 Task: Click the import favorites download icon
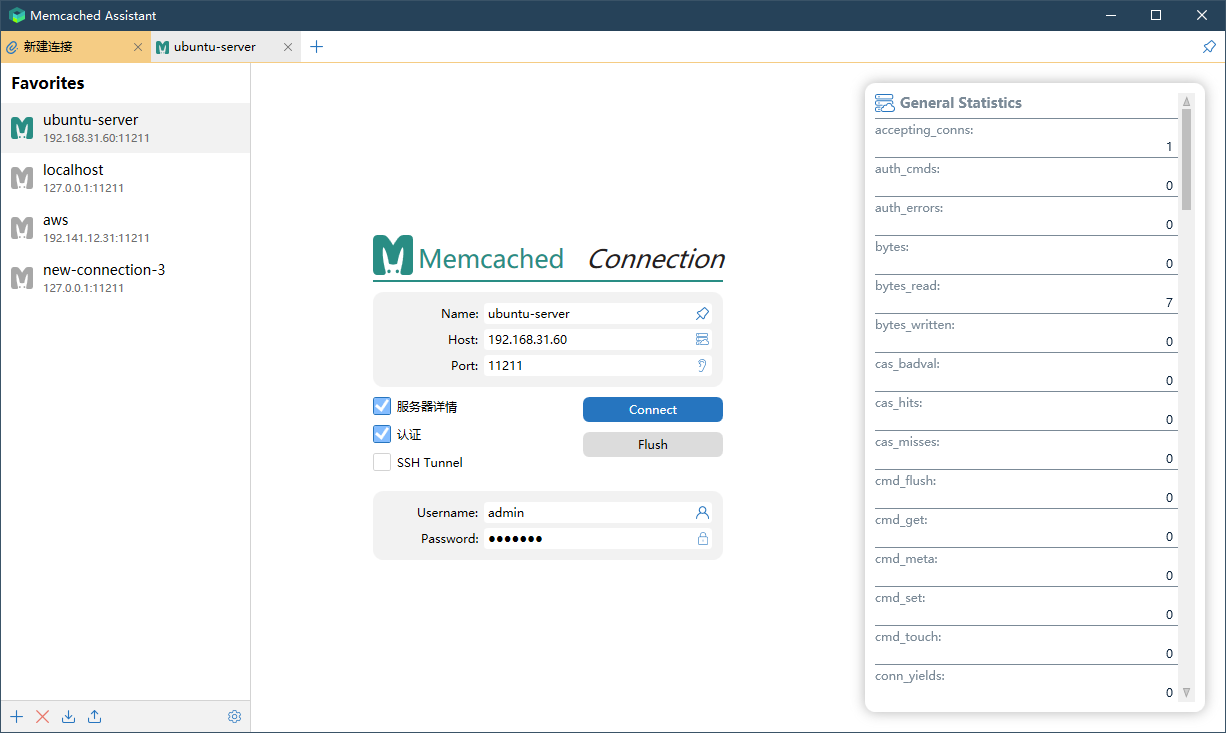tap(68, 716)
